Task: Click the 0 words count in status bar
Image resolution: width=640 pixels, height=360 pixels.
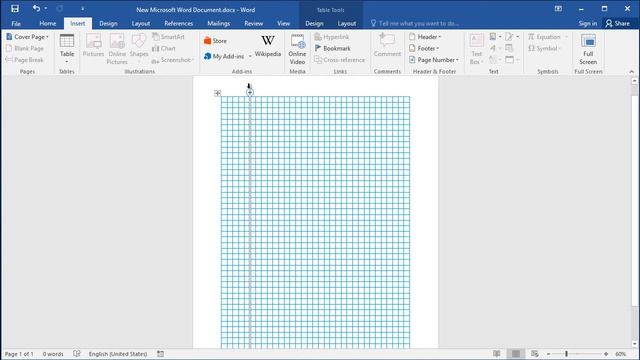Action: point(53,354)
